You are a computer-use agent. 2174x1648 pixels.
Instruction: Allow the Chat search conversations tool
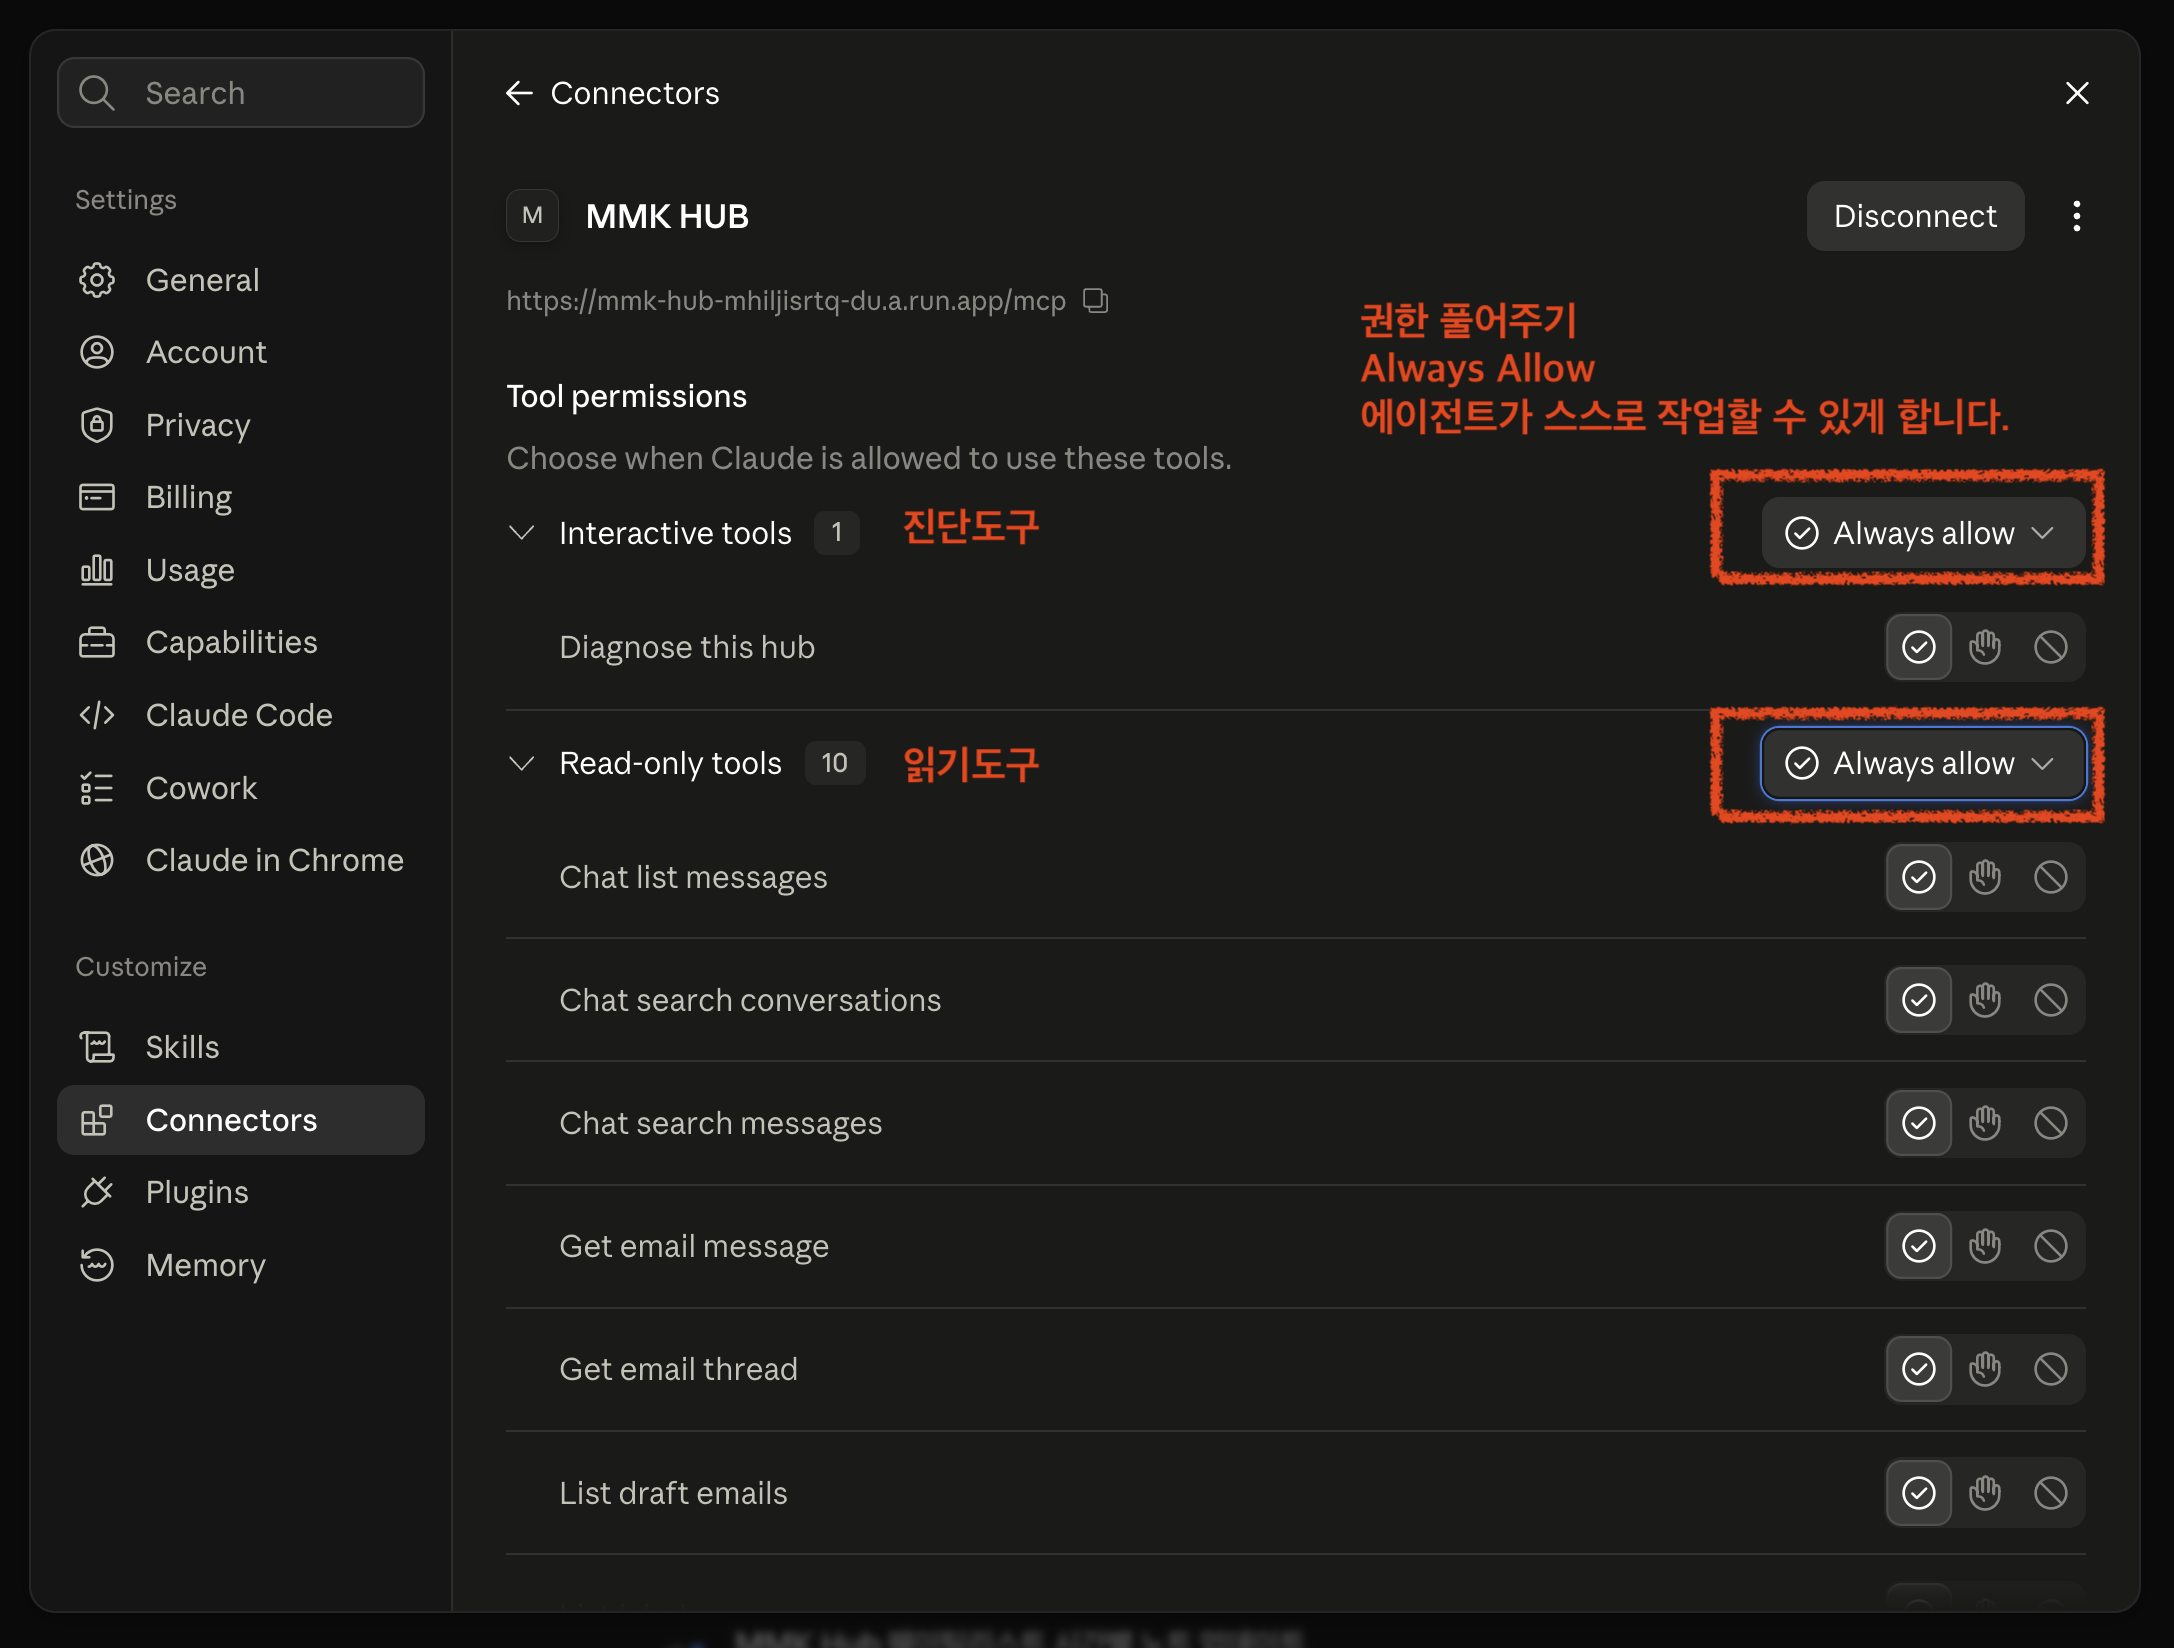point(1918,1000)
